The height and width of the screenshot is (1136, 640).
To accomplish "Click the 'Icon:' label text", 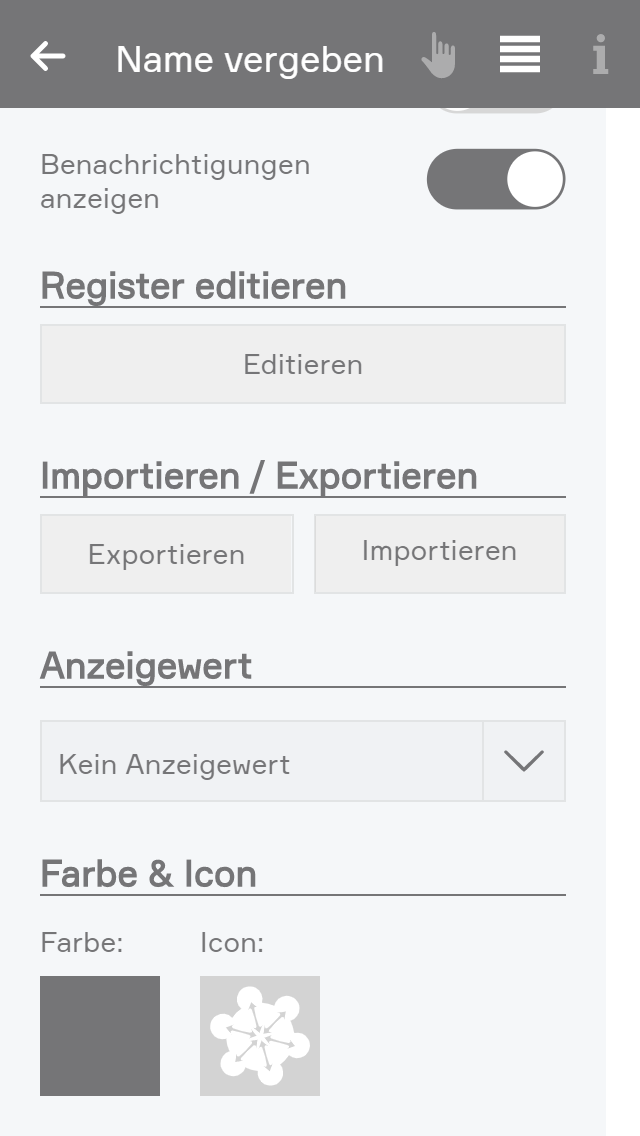I will (232, 943).
